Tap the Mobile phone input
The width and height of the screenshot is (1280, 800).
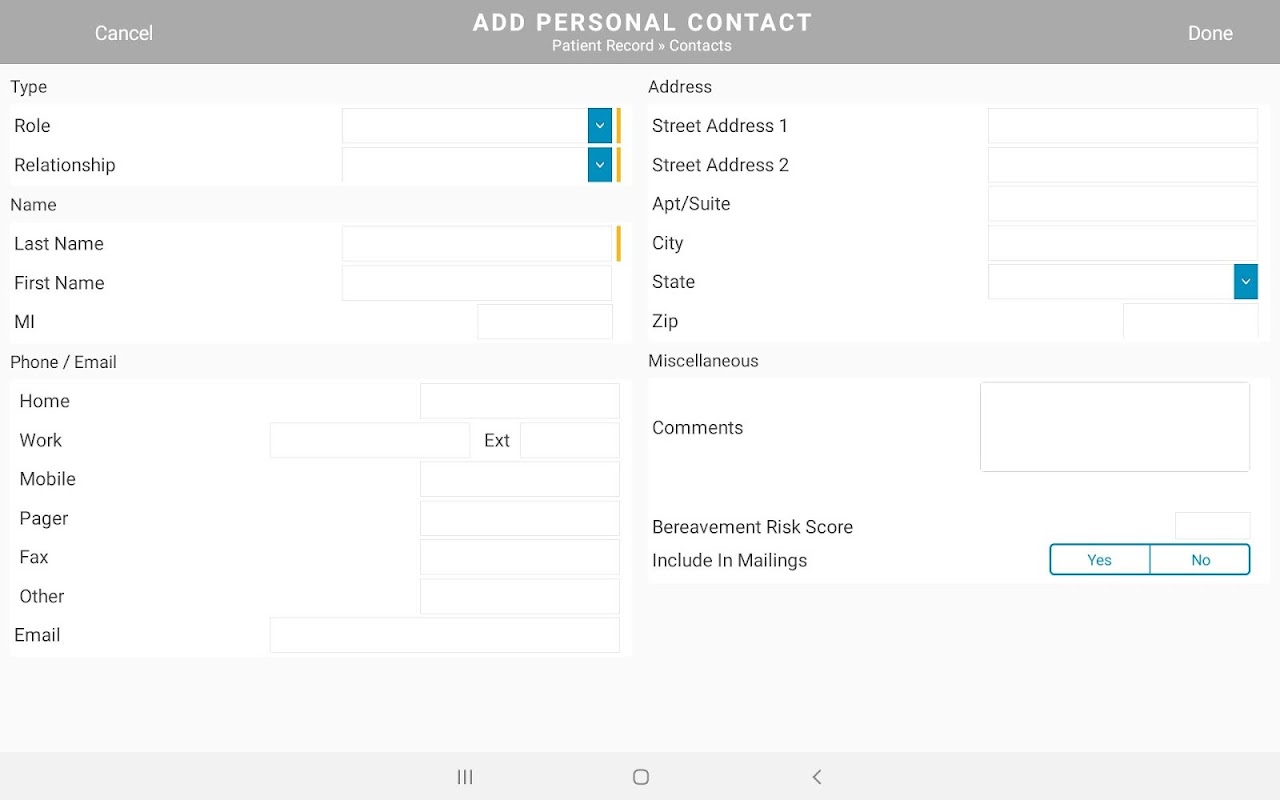(x=519, y=479)
